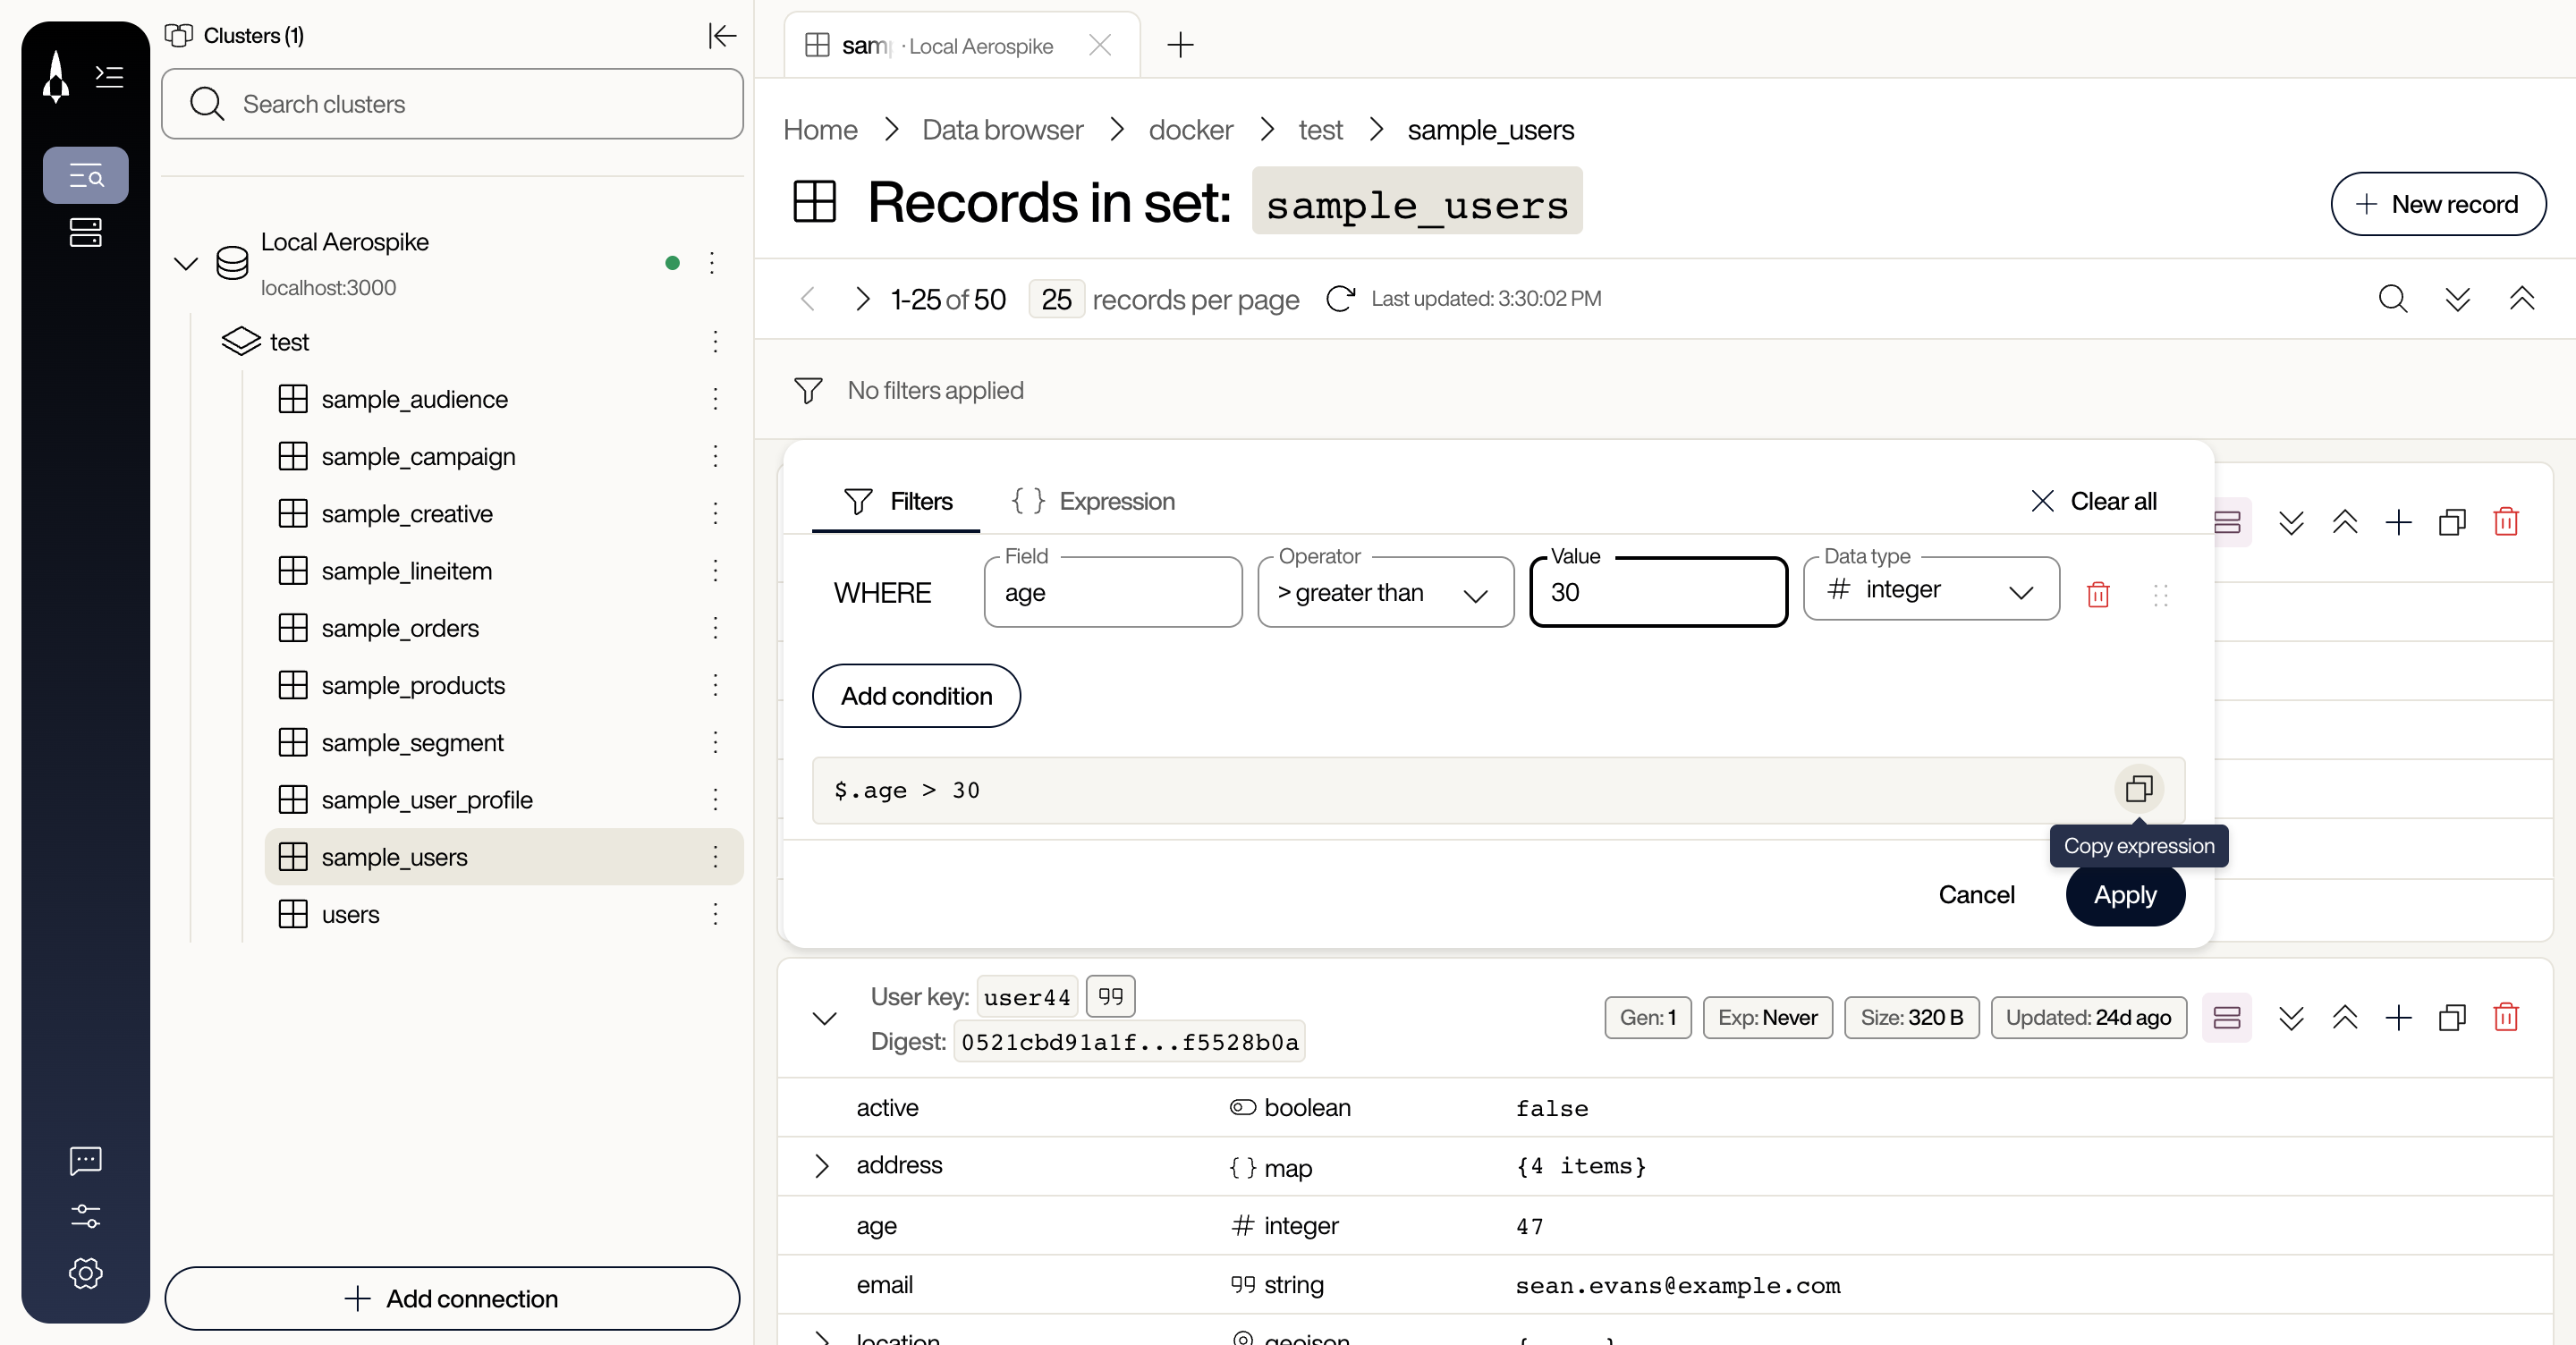Screen dimensions: 2576x1345
Task: Switch to the Expression tab
Action: click(x=1092, y=501)
